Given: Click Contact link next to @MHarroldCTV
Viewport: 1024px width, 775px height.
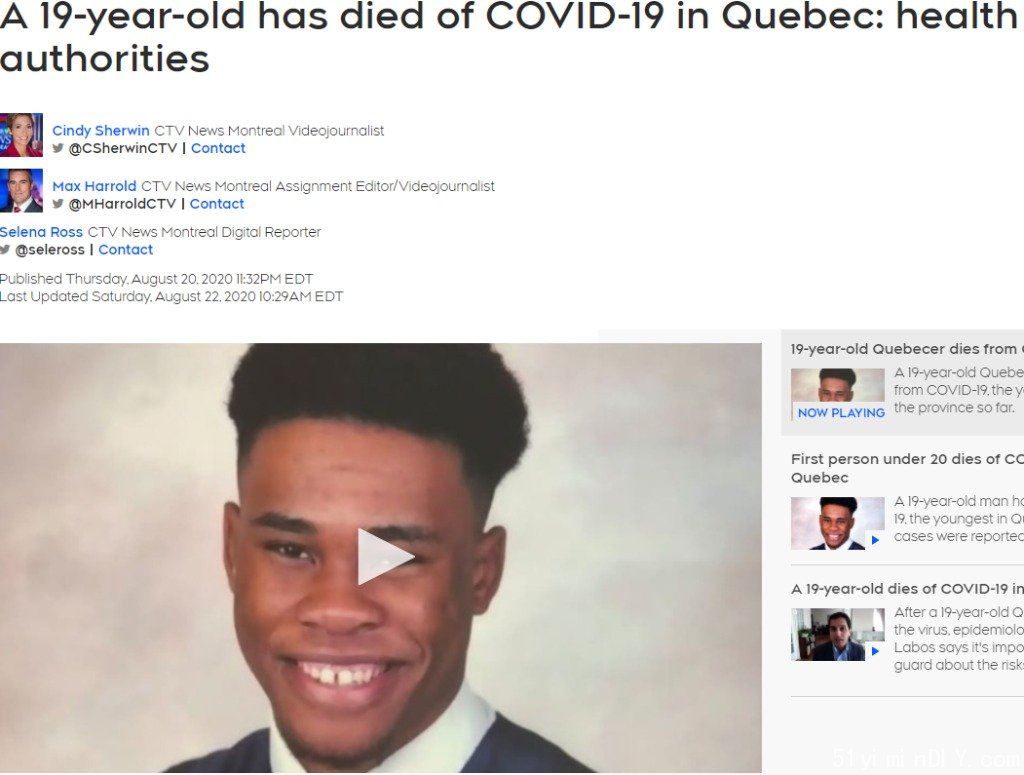Looking at the screenshot, I should [x=217, y=204].
